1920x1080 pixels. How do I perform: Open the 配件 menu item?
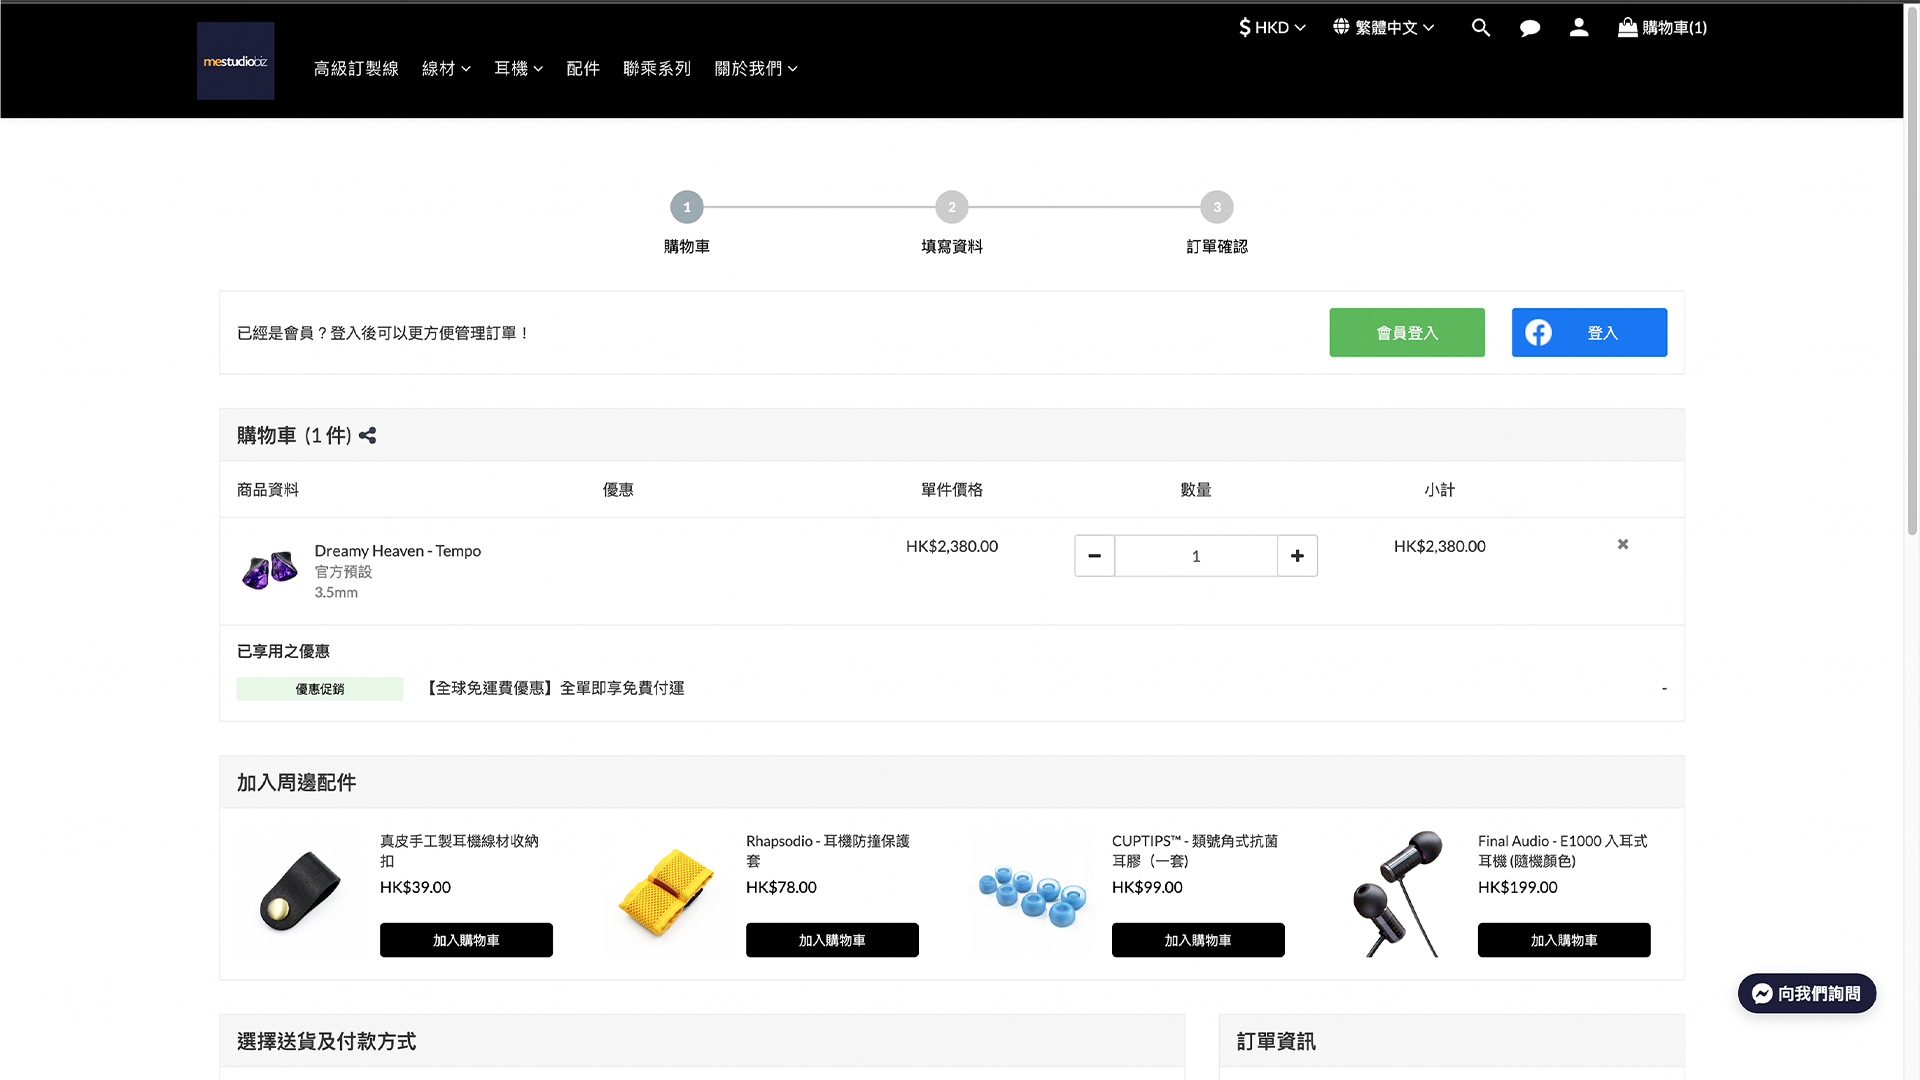583,69
